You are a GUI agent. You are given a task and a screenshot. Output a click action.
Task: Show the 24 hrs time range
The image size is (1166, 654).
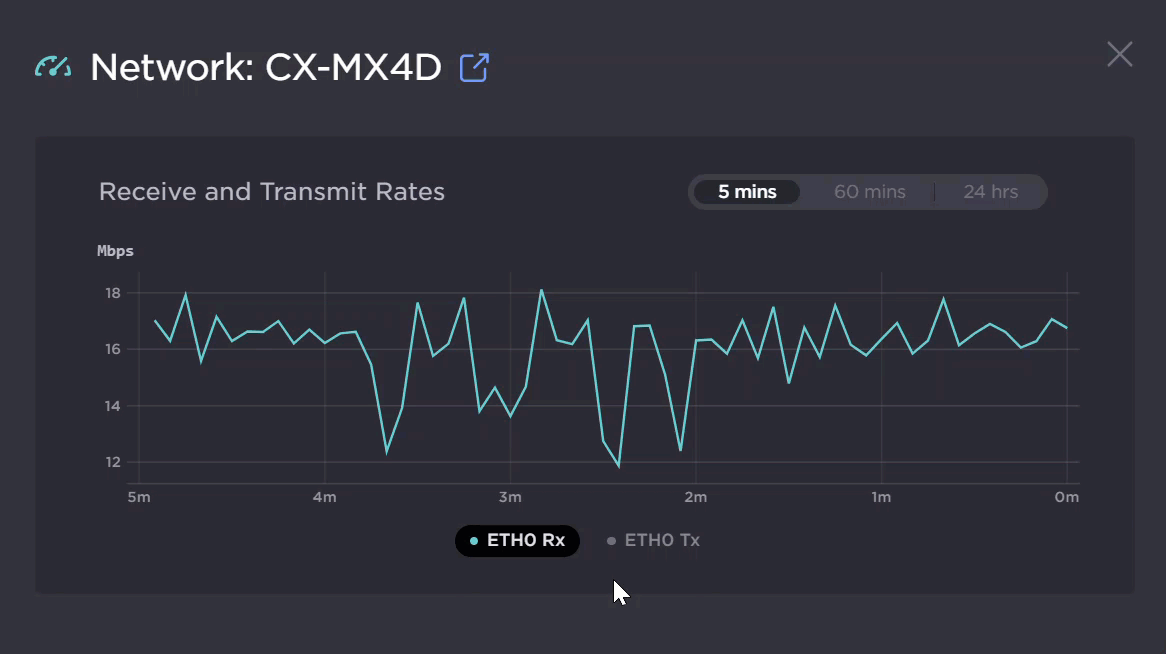pyautogui.click(x=990, y=192)
